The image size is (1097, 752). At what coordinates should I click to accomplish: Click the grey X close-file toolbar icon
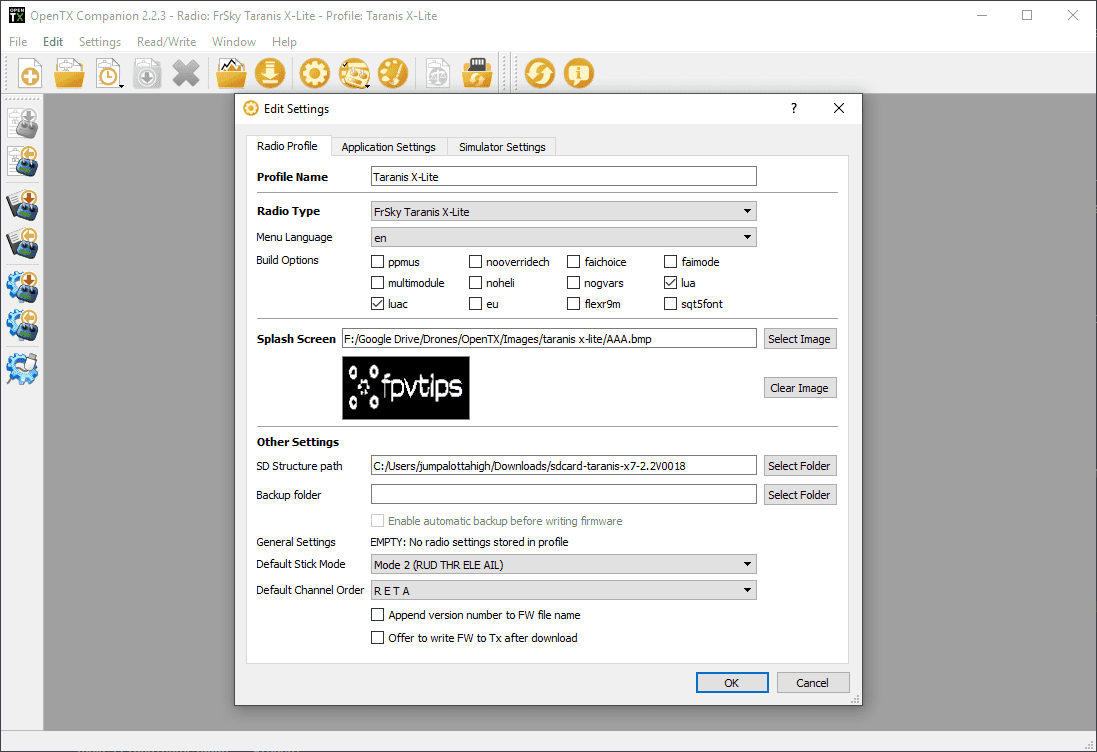(x=186, y=73)
